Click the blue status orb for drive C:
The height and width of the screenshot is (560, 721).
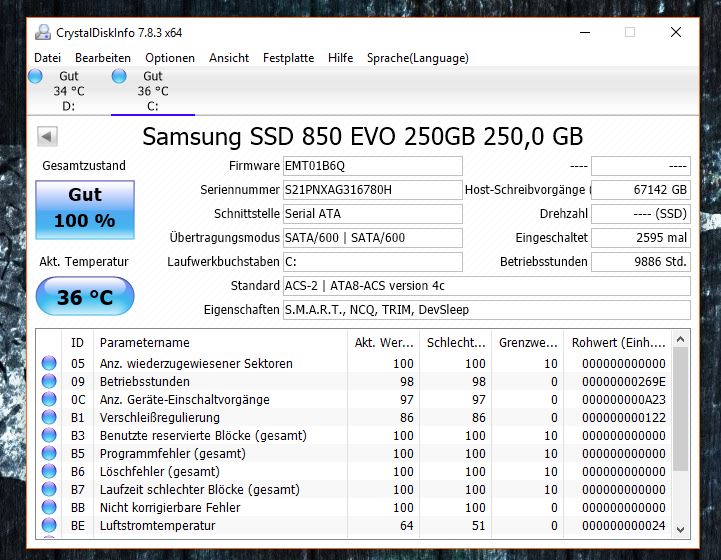pyautogui.click(x=119, y=76)
